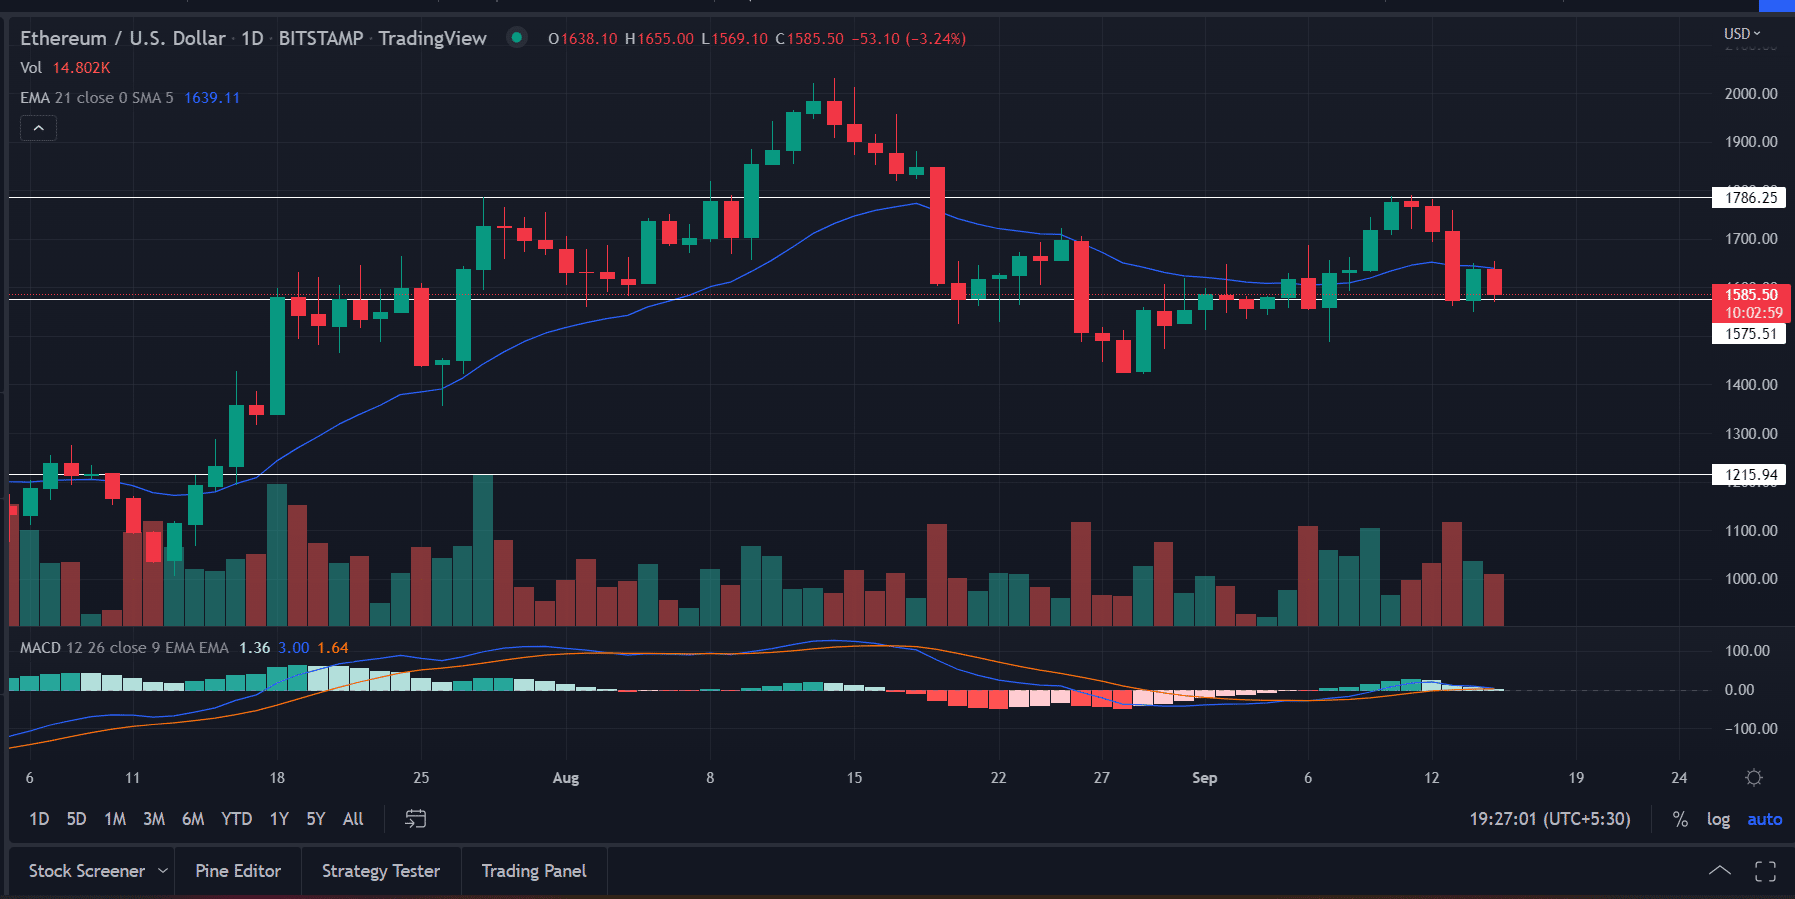Viewport: 1795px width, 899px height.
Task: Open the USD currency dropdown
Action: coord(1742,34)
